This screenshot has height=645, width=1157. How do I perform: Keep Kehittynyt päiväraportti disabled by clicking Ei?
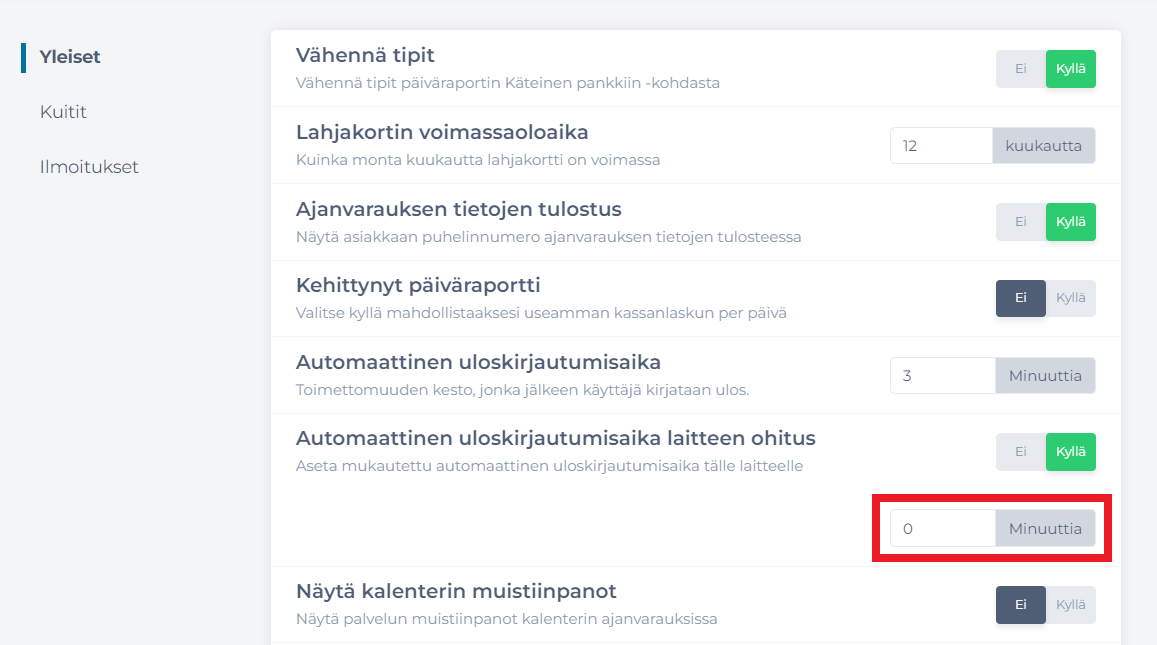[1020, 297]
